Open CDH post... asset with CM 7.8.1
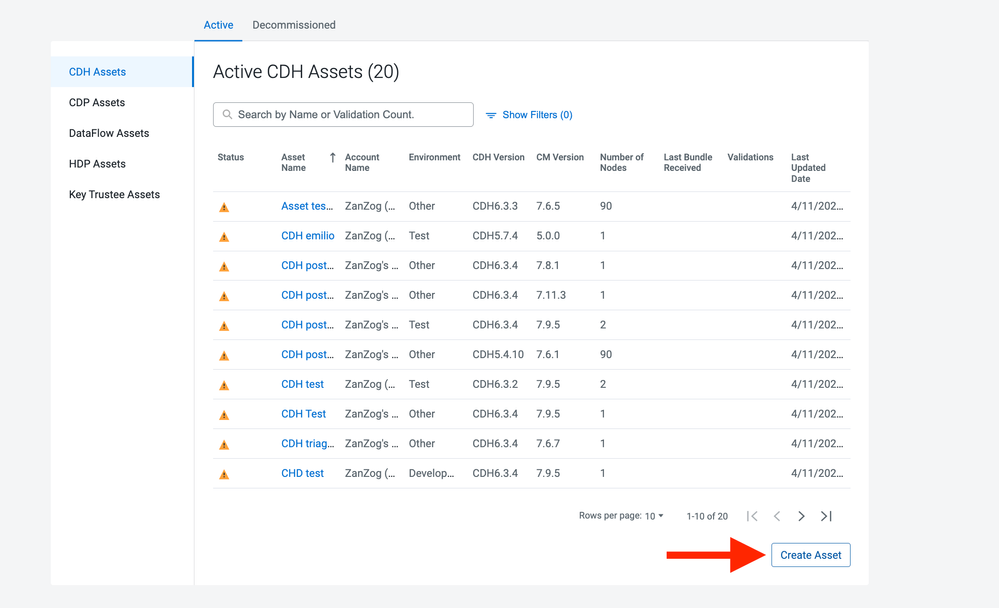Image resolution: width=999 pixels, height=608 pixels. coord(308,265)
